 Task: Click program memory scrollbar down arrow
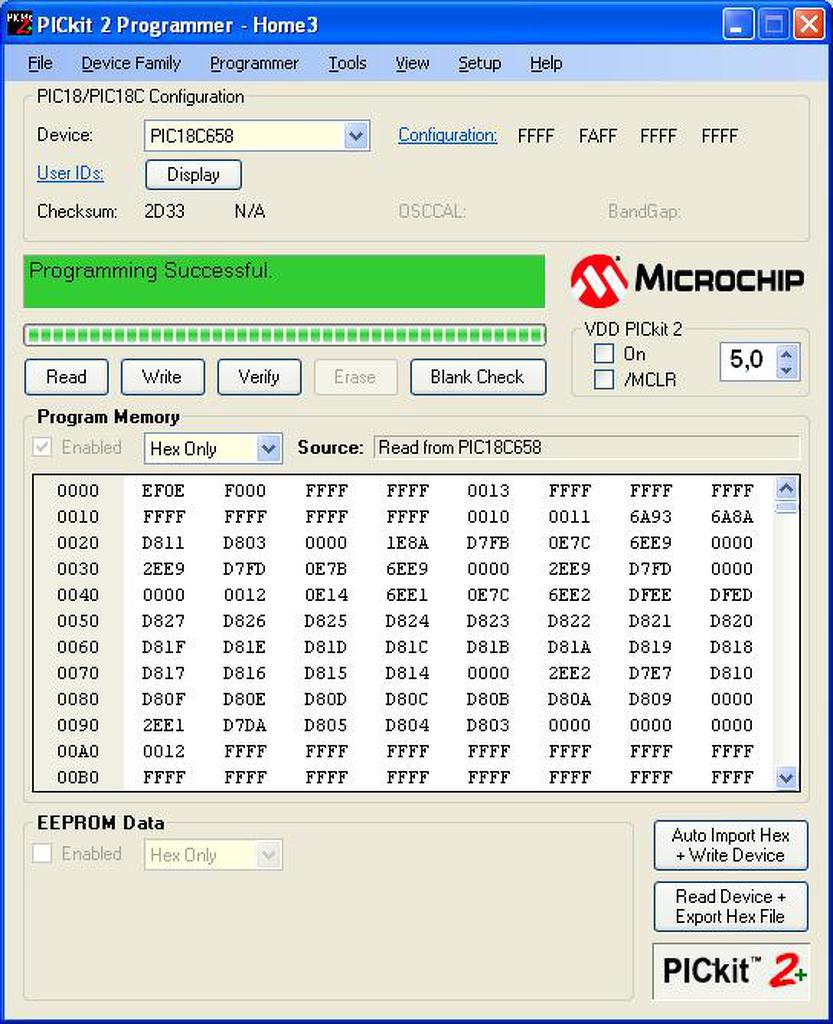tap(787, 778)
